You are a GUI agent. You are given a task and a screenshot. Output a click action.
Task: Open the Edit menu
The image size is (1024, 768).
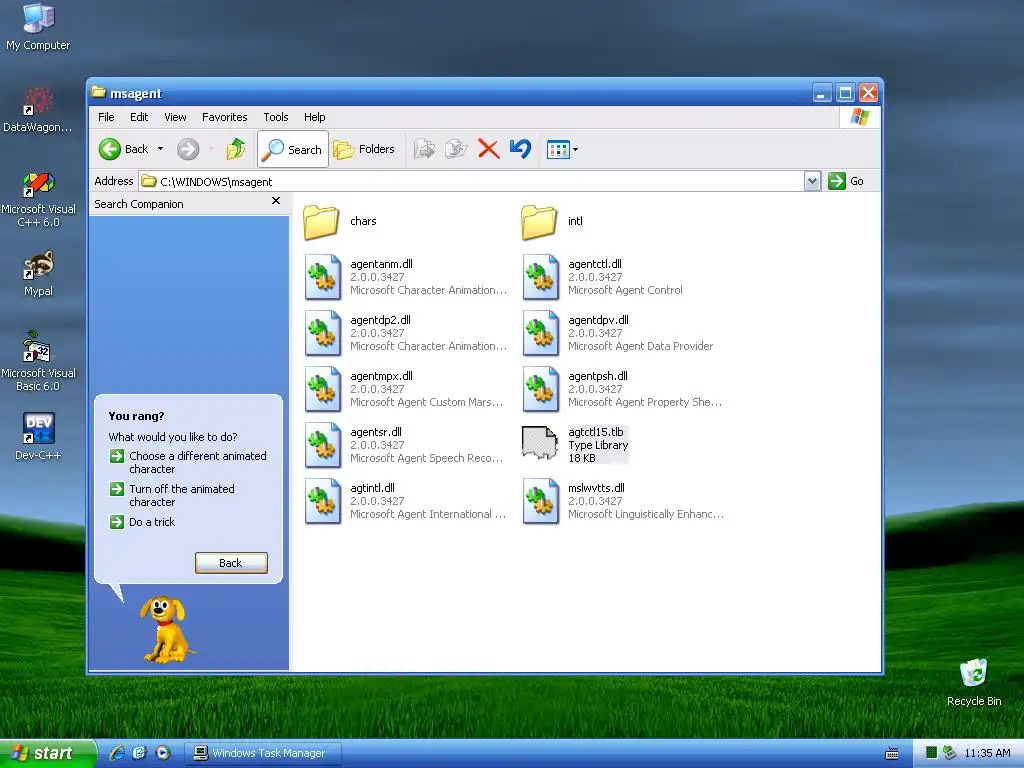(x=139, y=118)
